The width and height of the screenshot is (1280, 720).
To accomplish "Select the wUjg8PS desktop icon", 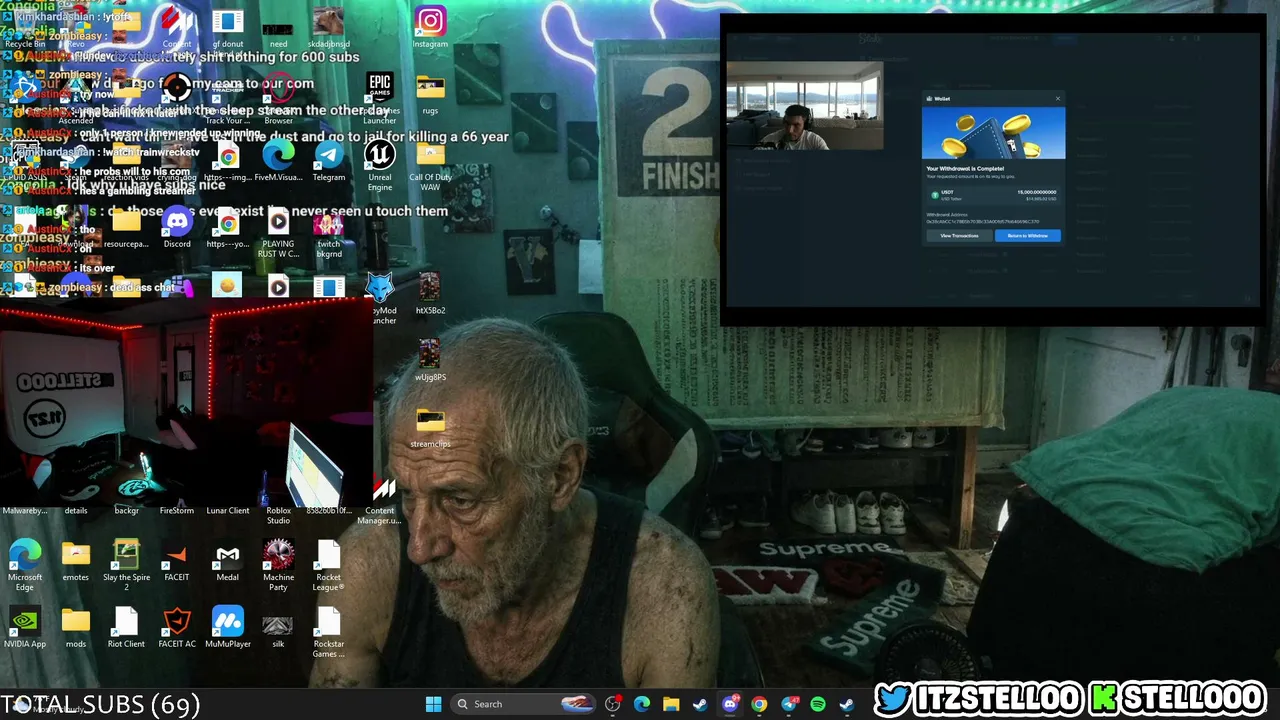I will (430, 361).
